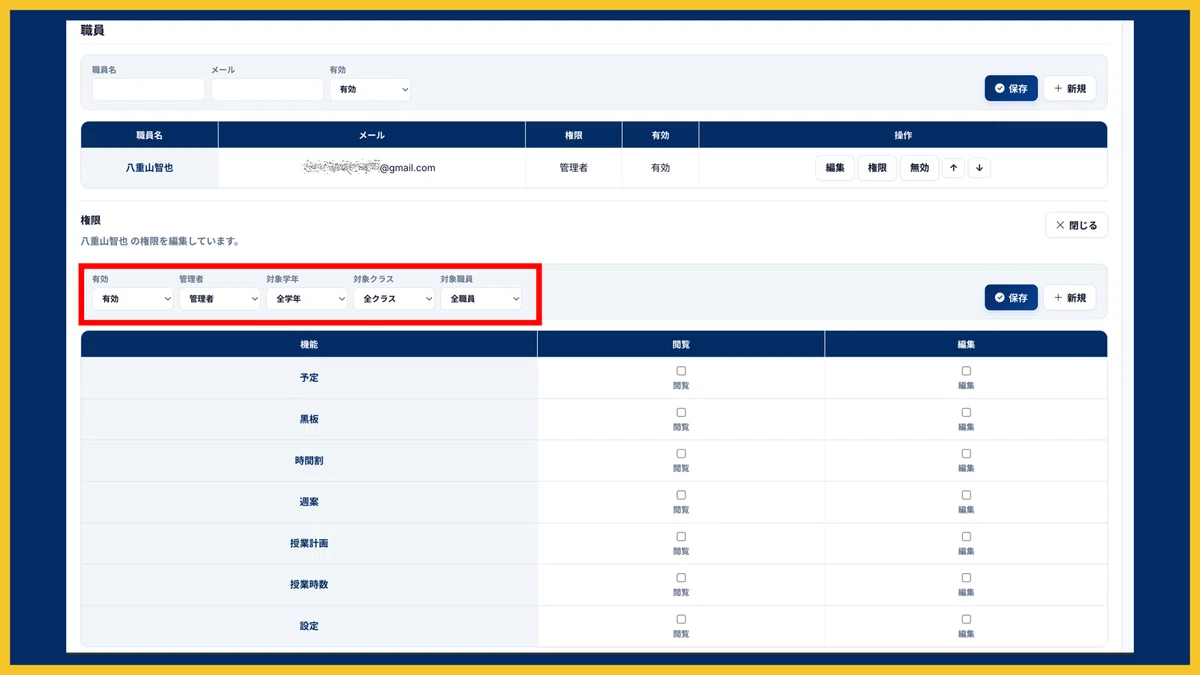Click the 黒板 function row label
Image resolution: width=1200 pixels, height=675 pixels.
tap(309, 419)
